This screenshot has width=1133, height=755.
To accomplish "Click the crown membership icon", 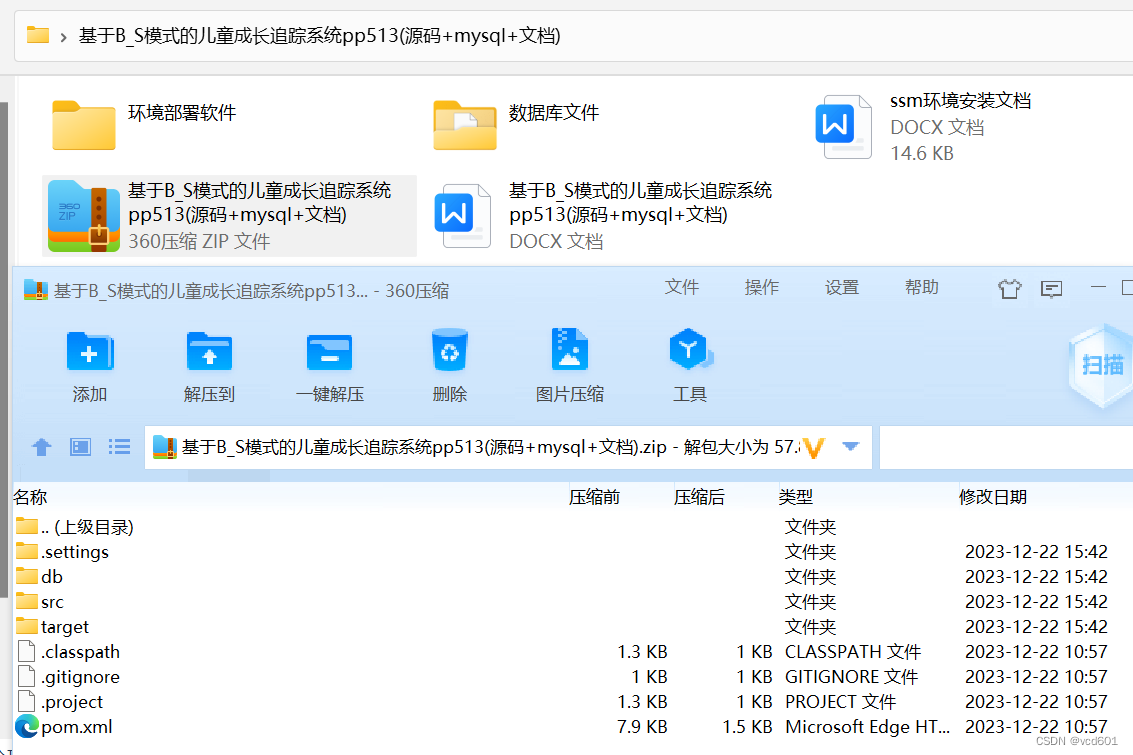I will pos(1009,288).
